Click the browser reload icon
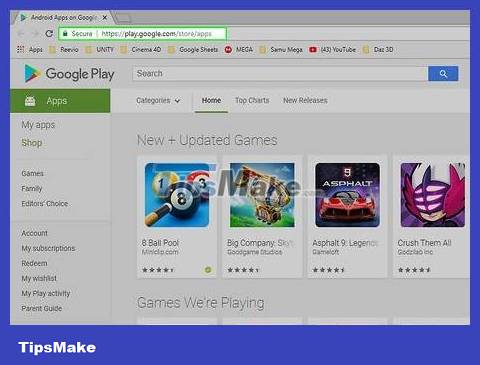The width and height of the screenshot is (480, 365). coord(49,33)
